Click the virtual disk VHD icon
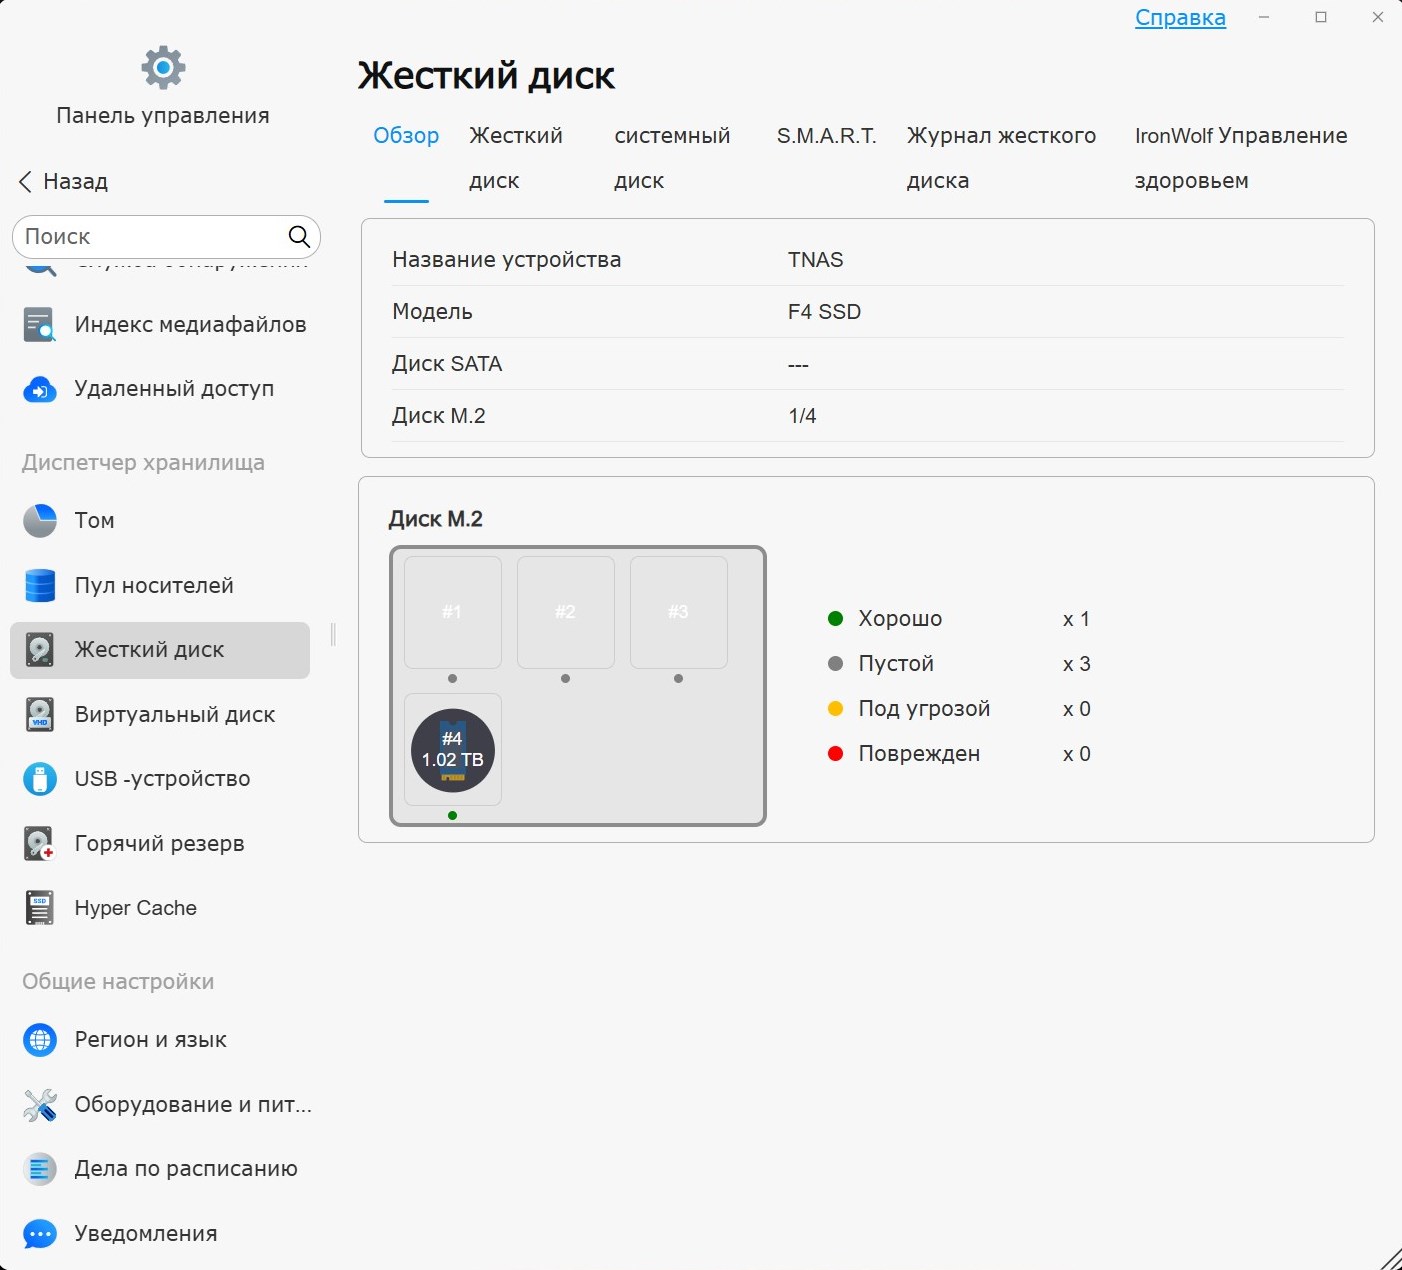 (x=40, y=715)
